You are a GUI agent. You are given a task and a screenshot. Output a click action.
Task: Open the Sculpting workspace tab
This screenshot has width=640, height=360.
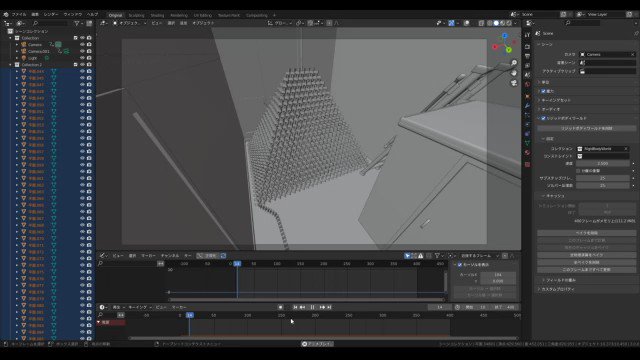(136, 16)
